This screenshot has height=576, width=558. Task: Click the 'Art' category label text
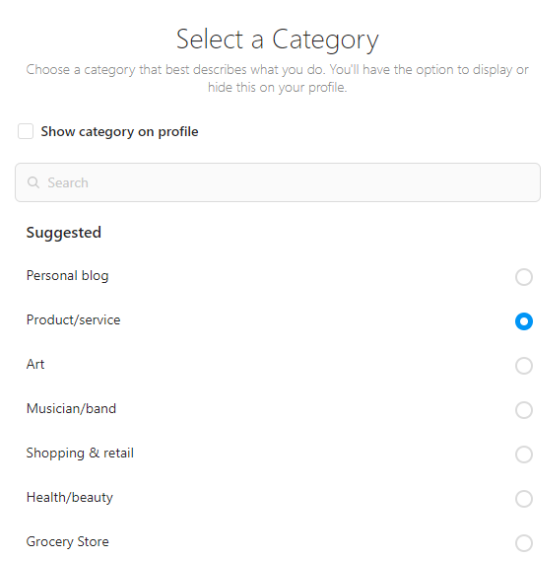35,364
